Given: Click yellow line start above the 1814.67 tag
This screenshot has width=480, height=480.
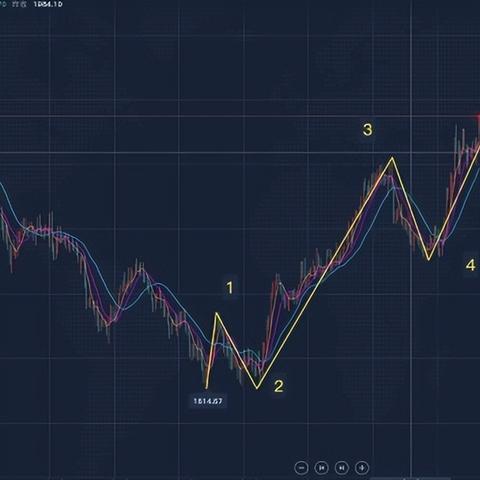Looking at the screenshot, I should 207,387.
